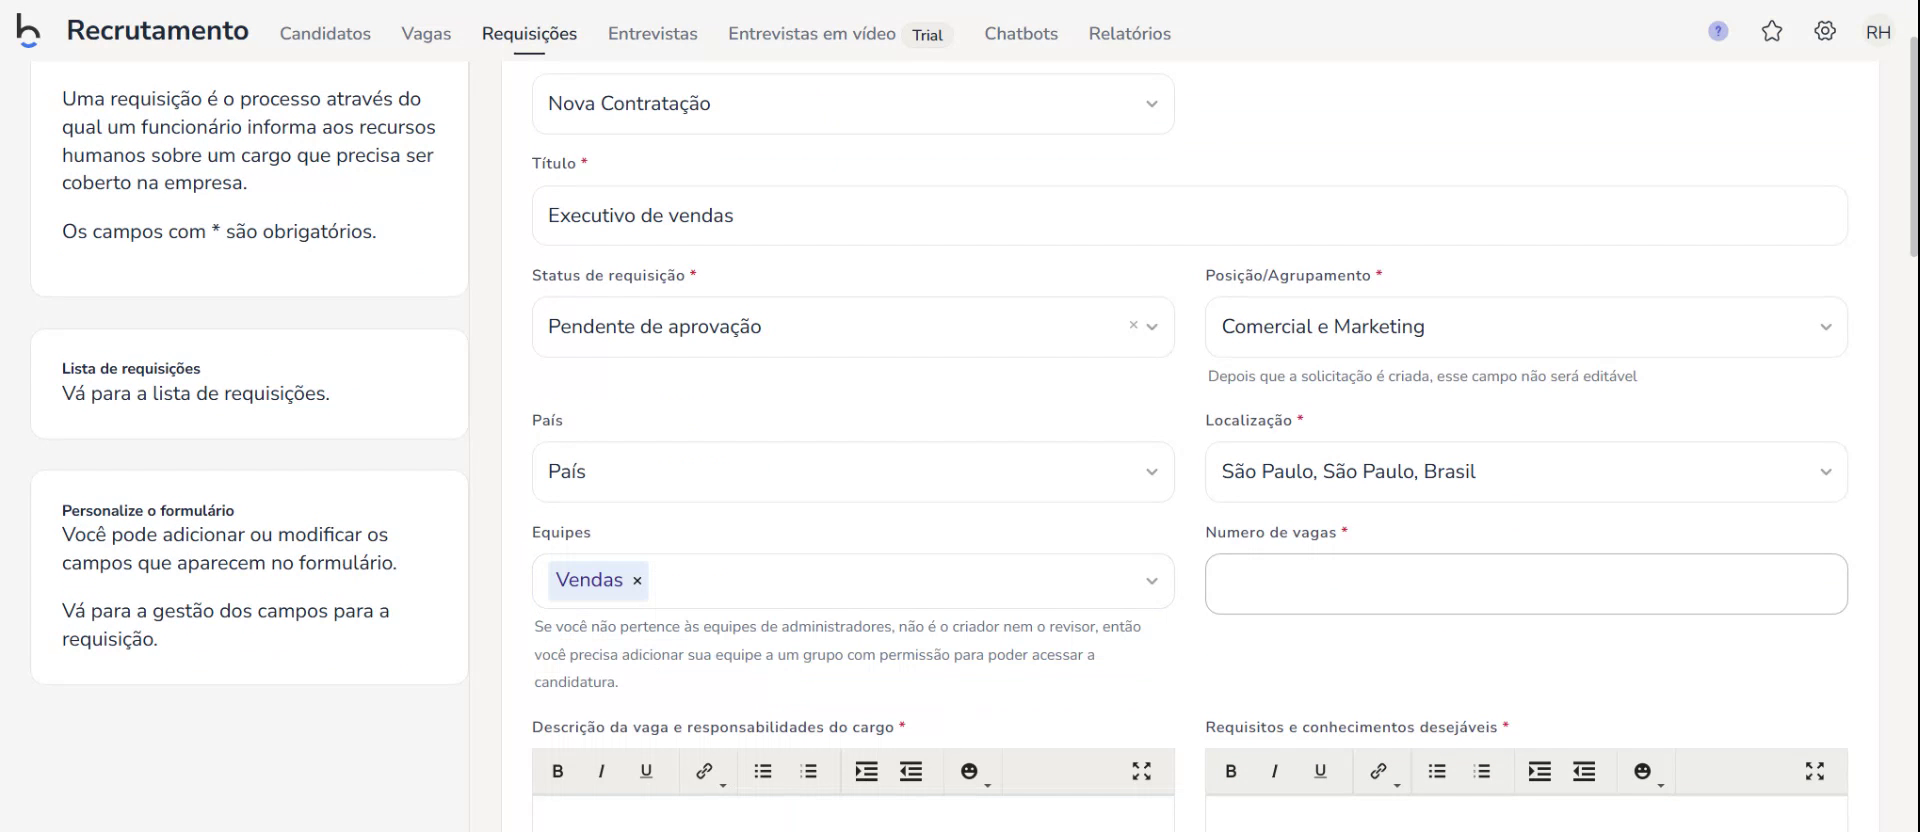Open the help question mark icon
This screenshot has width=1920, height=832.
click(x=1718, y=32)
